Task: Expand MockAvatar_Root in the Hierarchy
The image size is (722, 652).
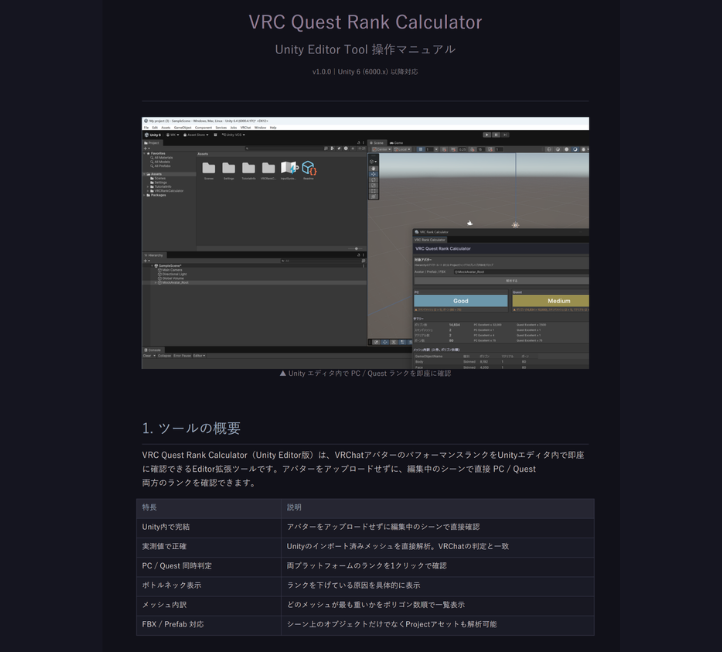Action: [156, 282]
